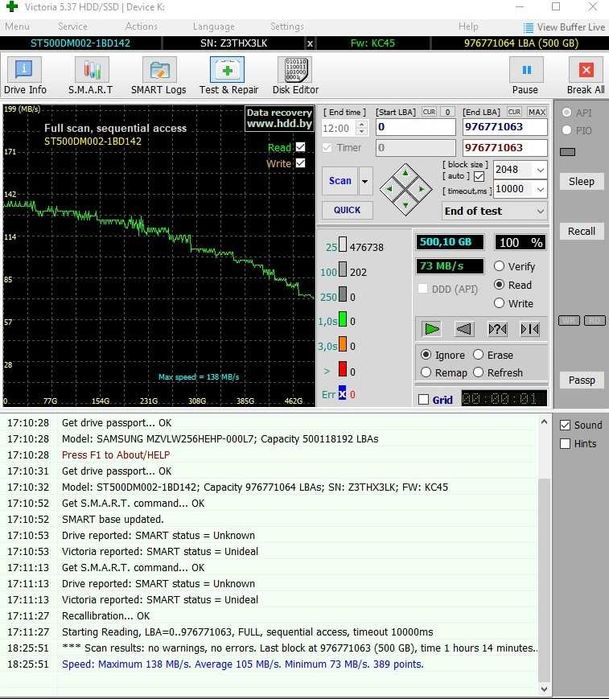Open the Language menu

tap(213, 26)
